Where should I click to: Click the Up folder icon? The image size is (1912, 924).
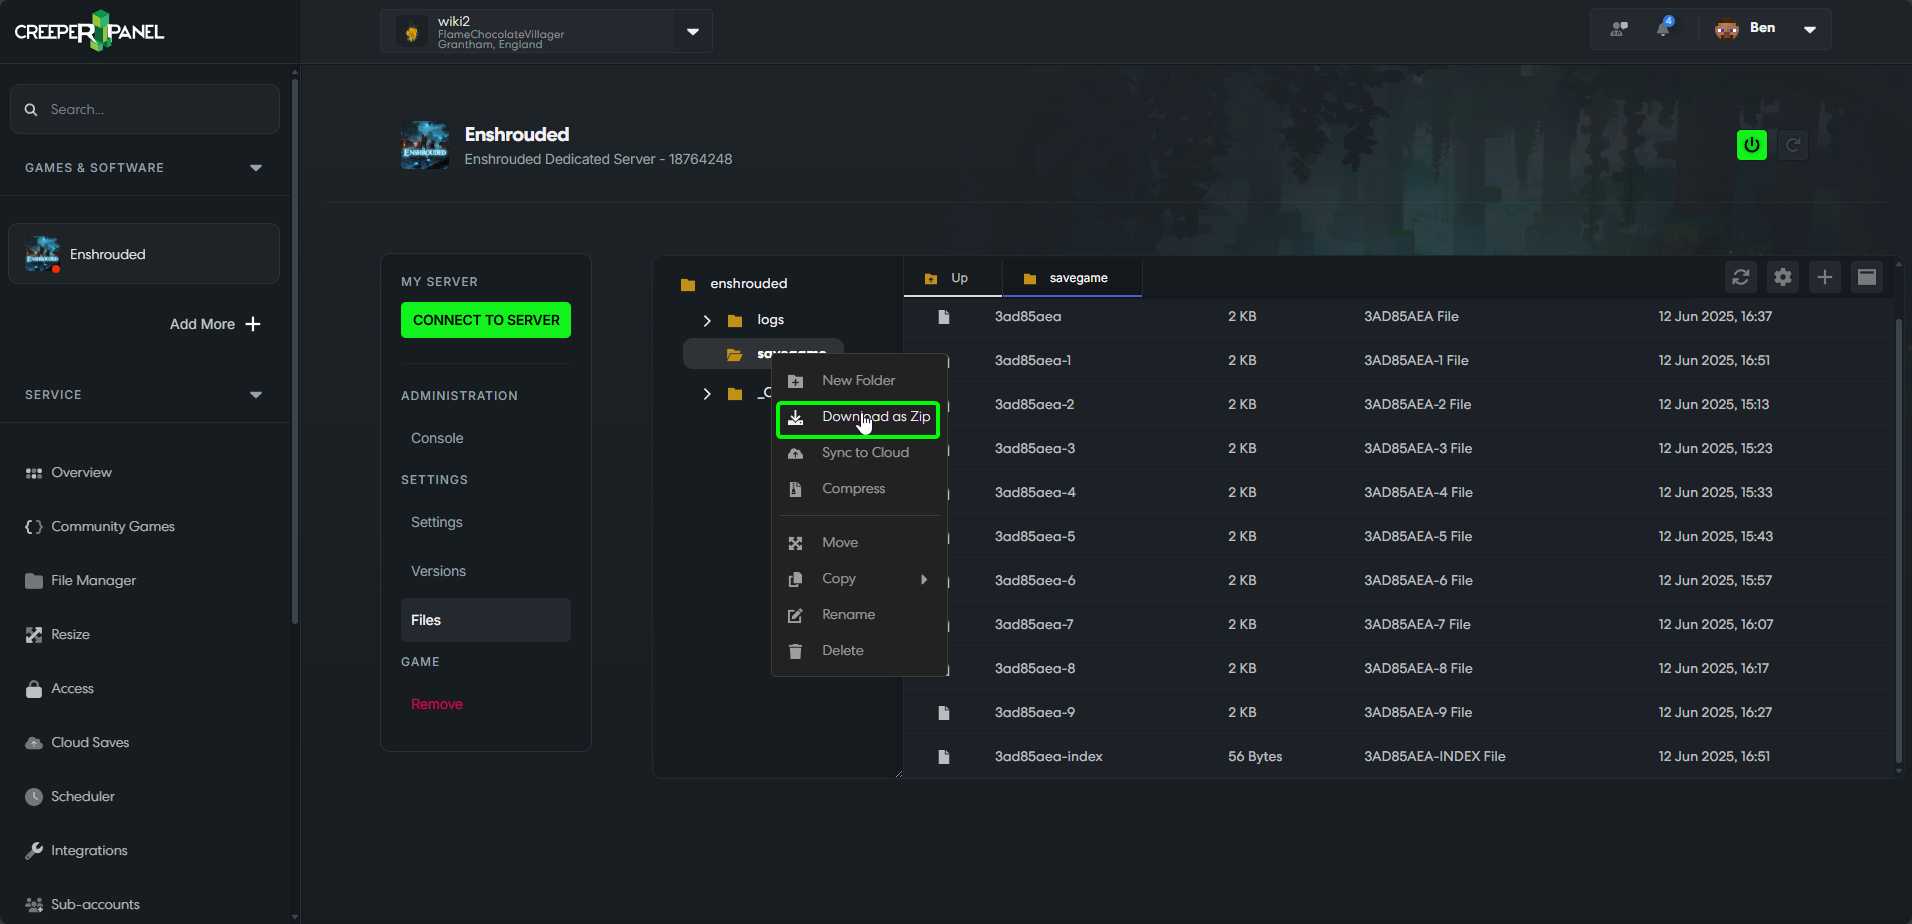pyautogui.click(x=931, y=279)
